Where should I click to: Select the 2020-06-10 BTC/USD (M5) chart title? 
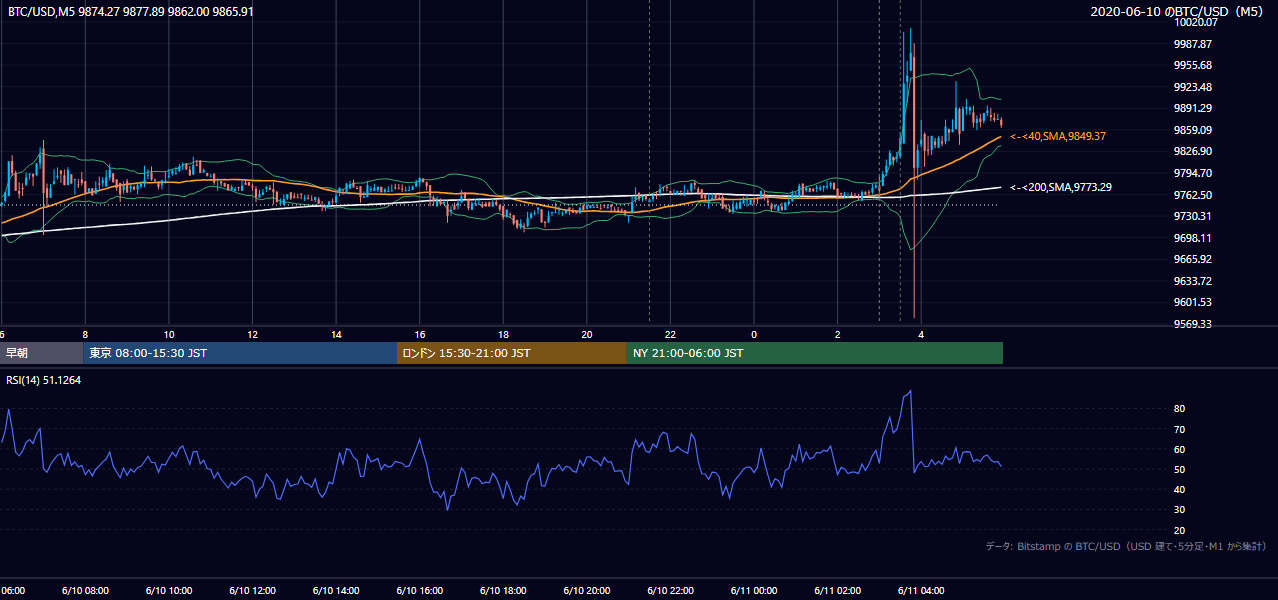pyautogui.click(x=1178, y=12)
